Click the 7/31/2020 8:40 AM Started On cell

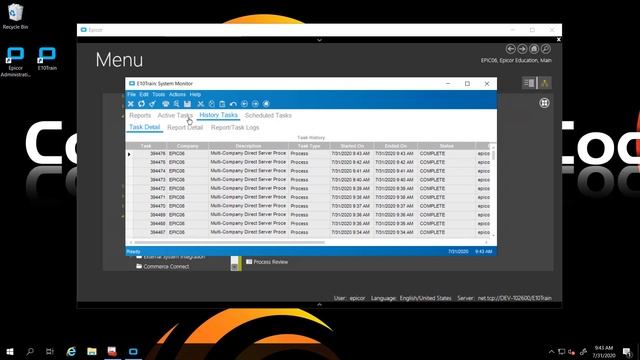click(x=351, y=180)
